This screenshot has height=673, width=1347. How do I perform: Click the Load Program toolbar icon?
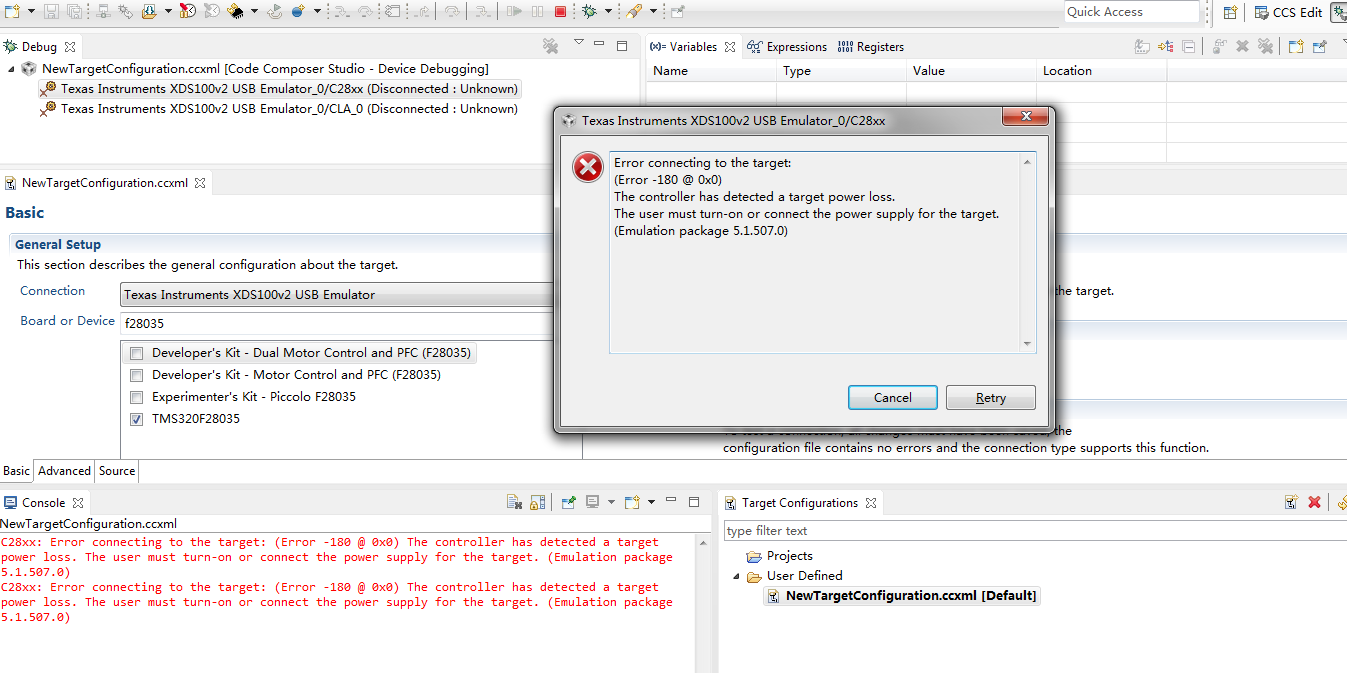point(149,11)
